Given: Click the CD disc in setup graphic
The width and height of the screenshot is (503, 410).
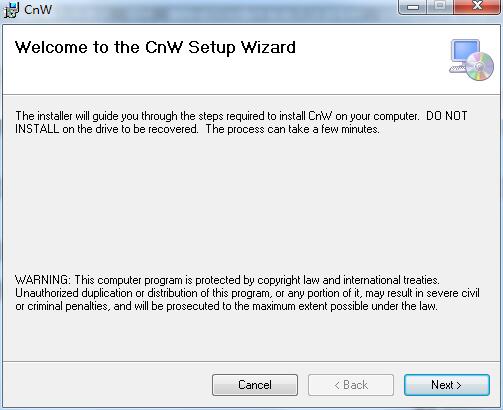Looking at the screenshot, I should (x=480, y=66).
